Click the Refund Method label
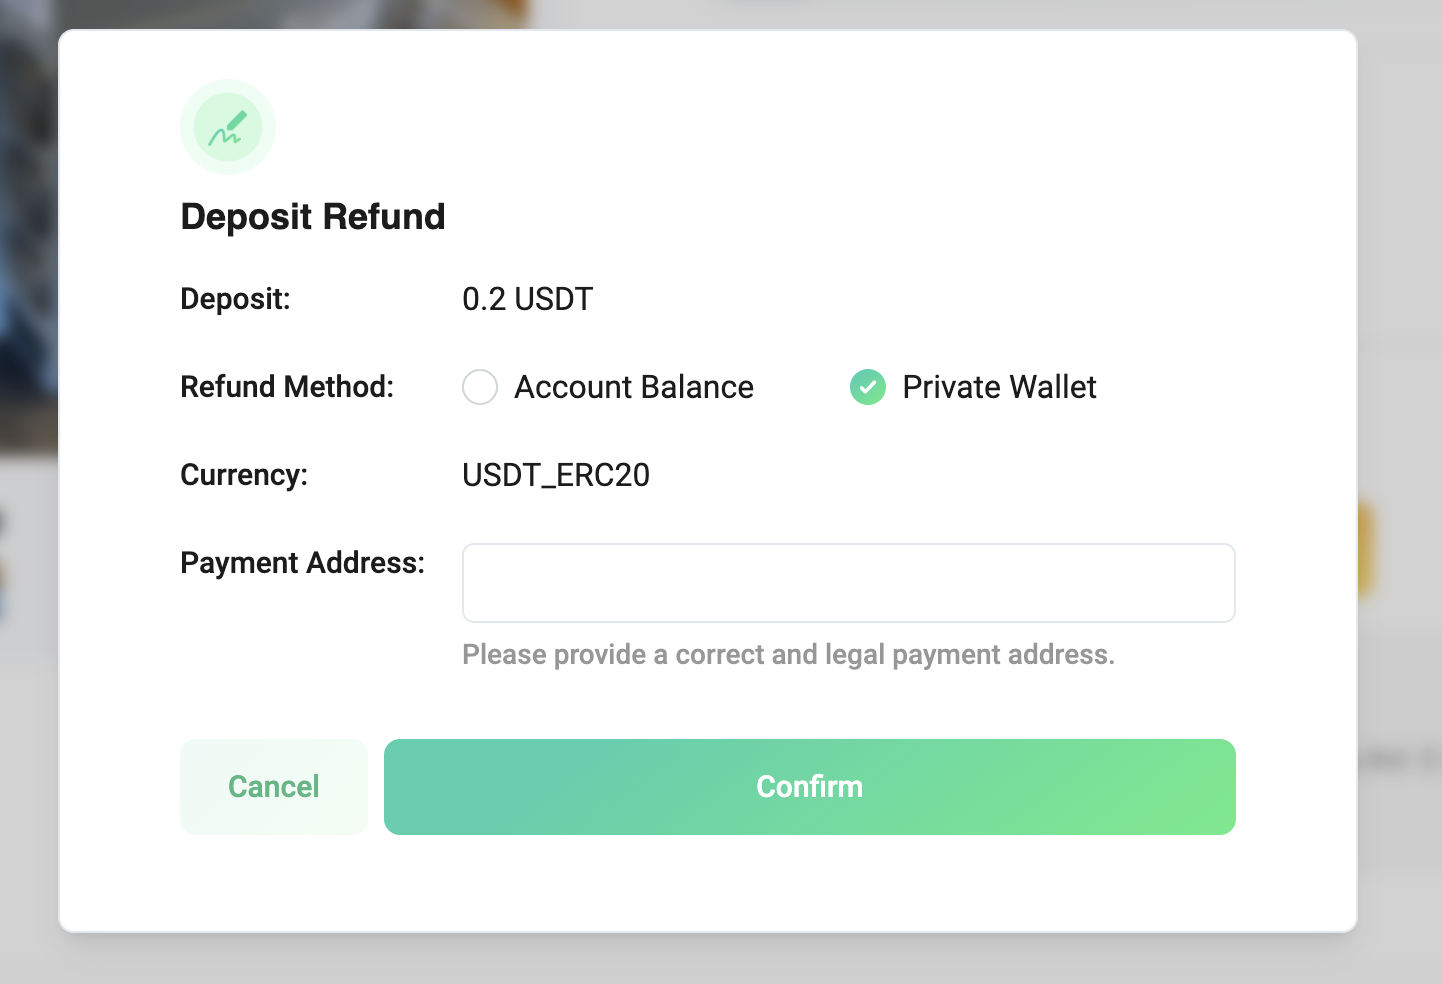The height and width of the screenshot is (984, 1442). [x=287, y=387]
